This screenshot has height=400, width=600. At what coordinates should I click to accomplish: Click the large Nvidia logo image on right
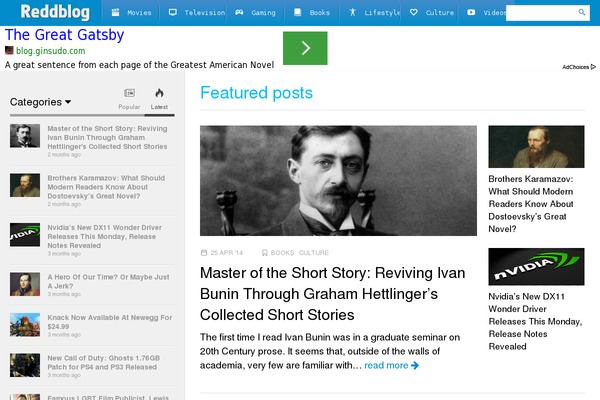coord(536,267)
